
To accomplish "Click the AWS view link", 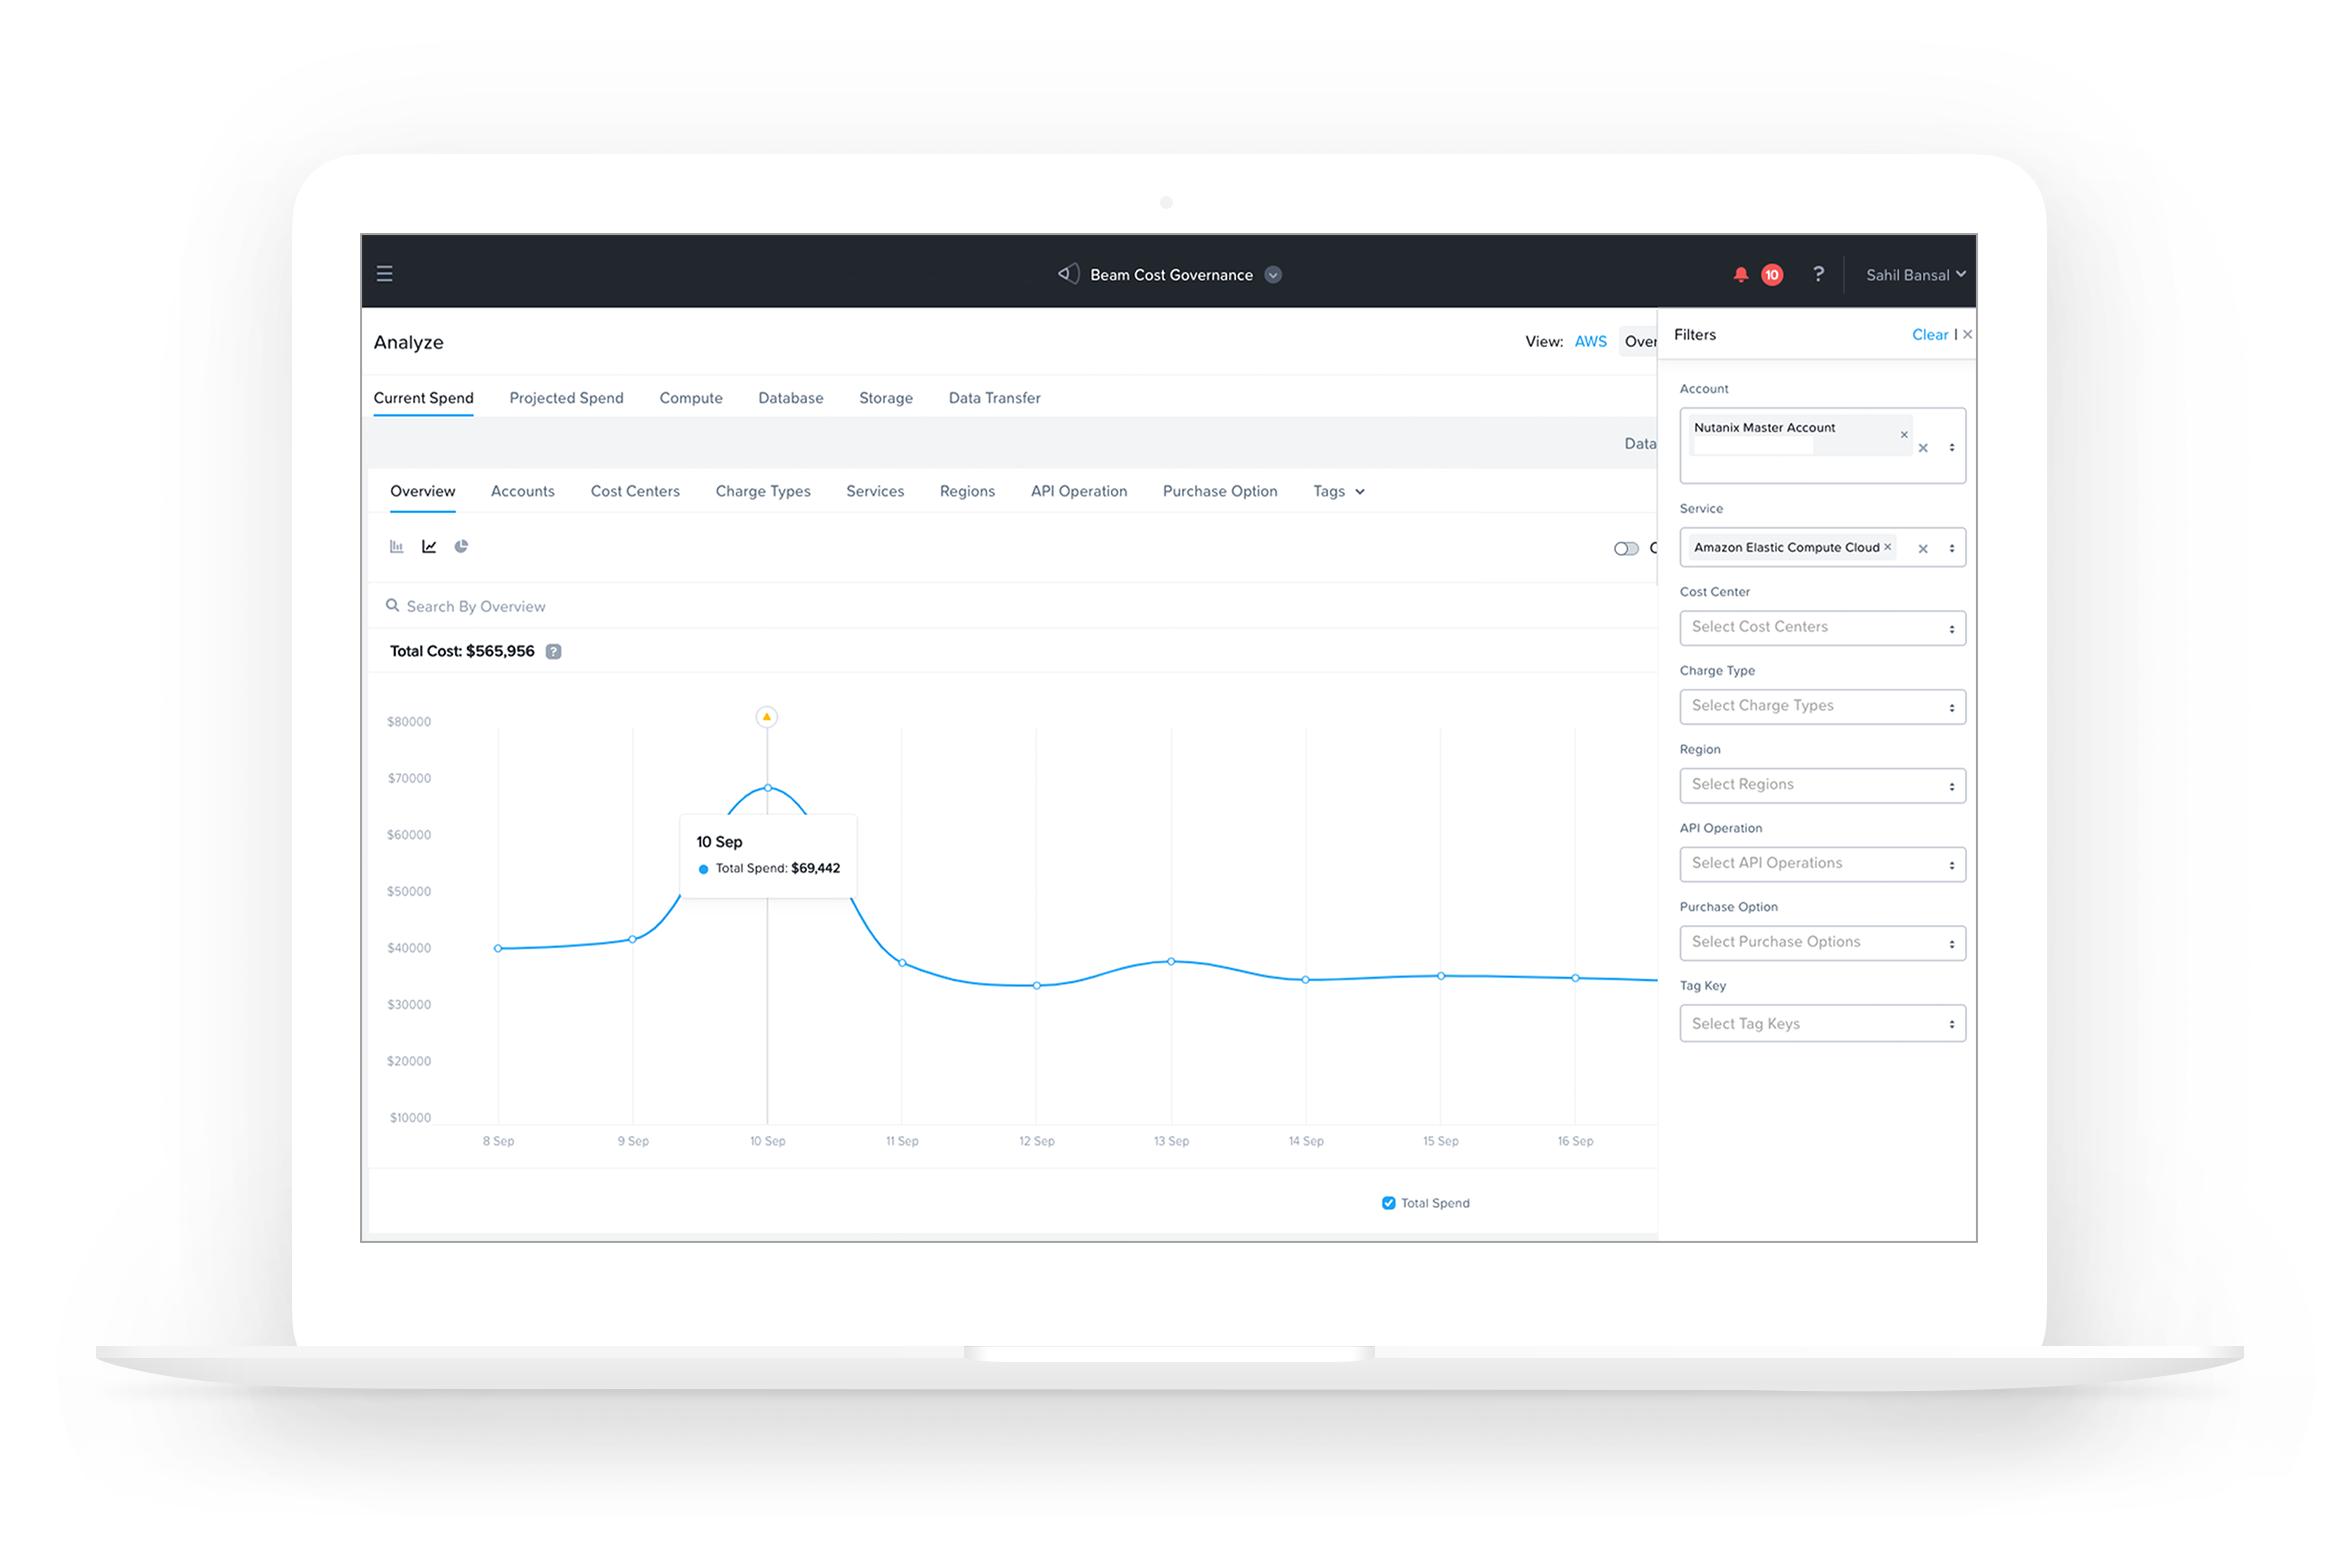I will (1590, 342).
